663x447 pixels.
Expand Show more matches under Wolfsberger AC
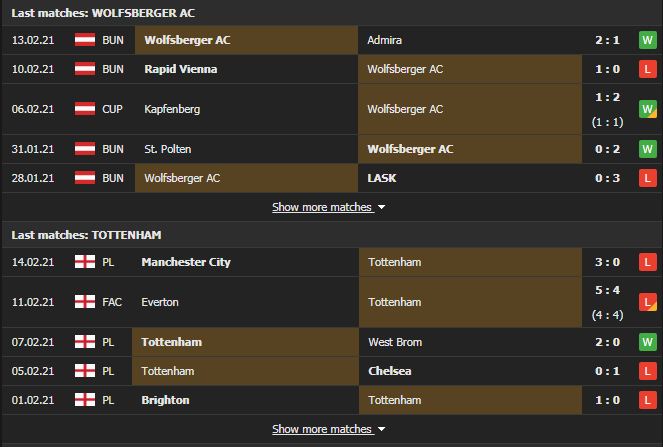(x=322, y=207)
